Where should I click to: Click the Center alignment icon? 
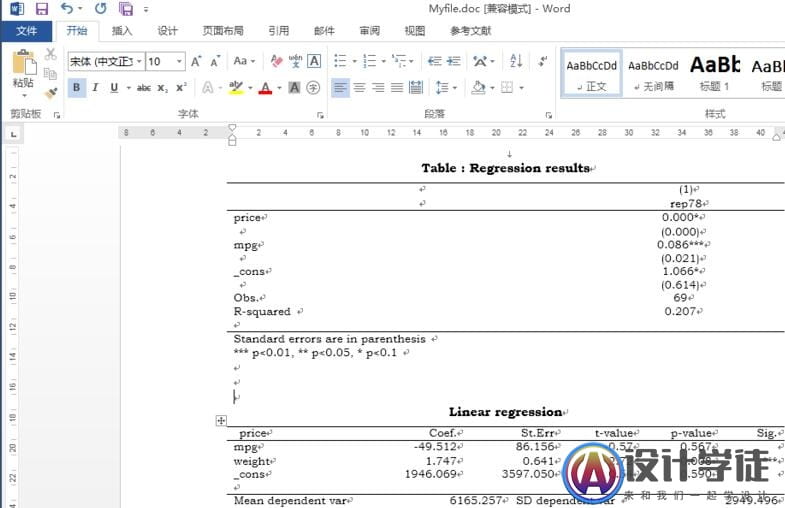(359, 88)
